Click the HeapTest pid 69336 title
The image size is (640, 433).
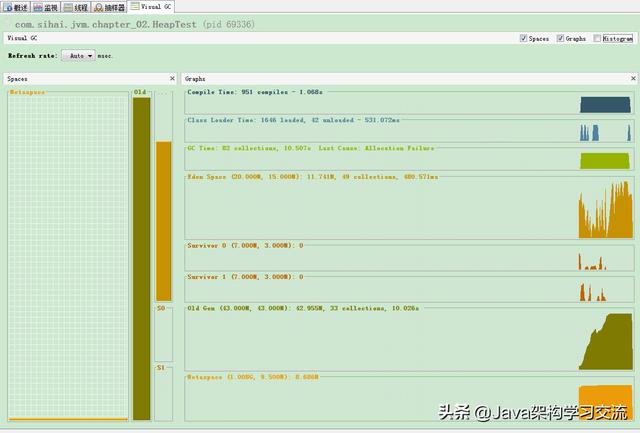click(135, 24)
